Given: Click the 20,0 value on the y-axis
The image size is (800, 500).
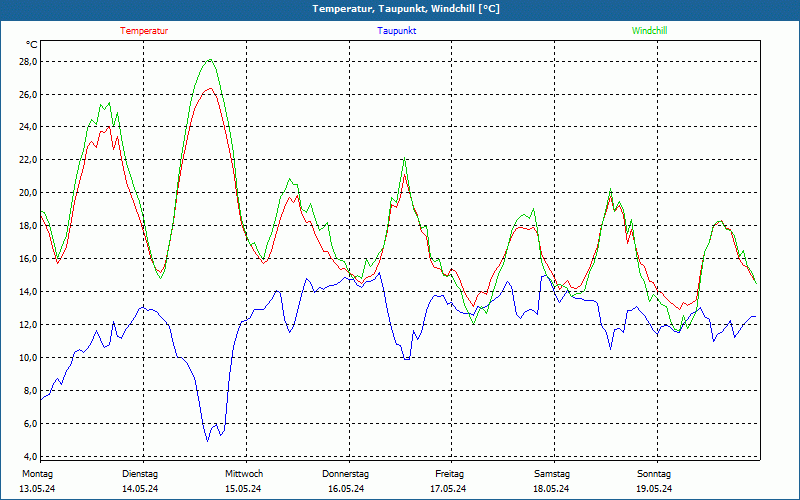Looking at the screenshot, I should click(29, 192).
